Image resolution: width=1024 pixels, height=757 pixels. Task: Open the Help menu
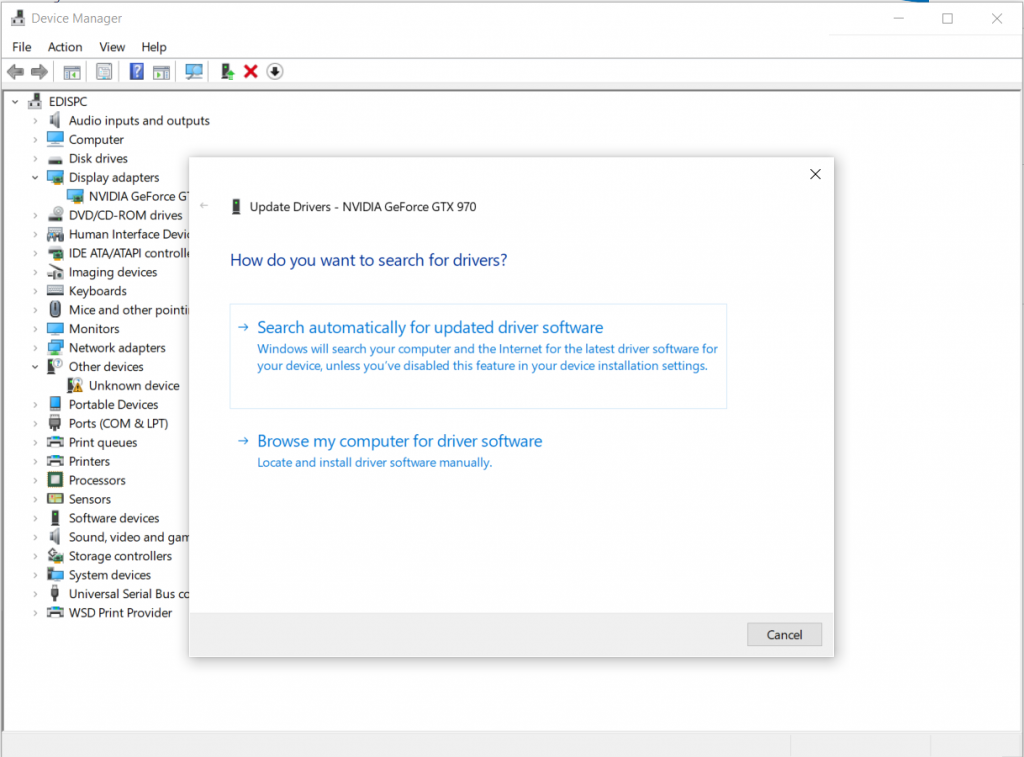click(154, 47)
